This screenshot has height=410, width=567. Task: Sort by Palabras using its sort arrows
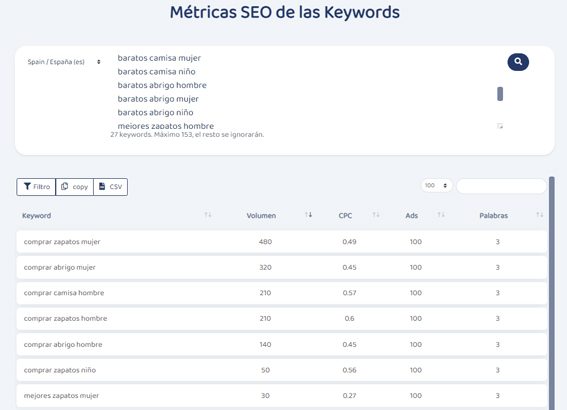tap(540, 215)
